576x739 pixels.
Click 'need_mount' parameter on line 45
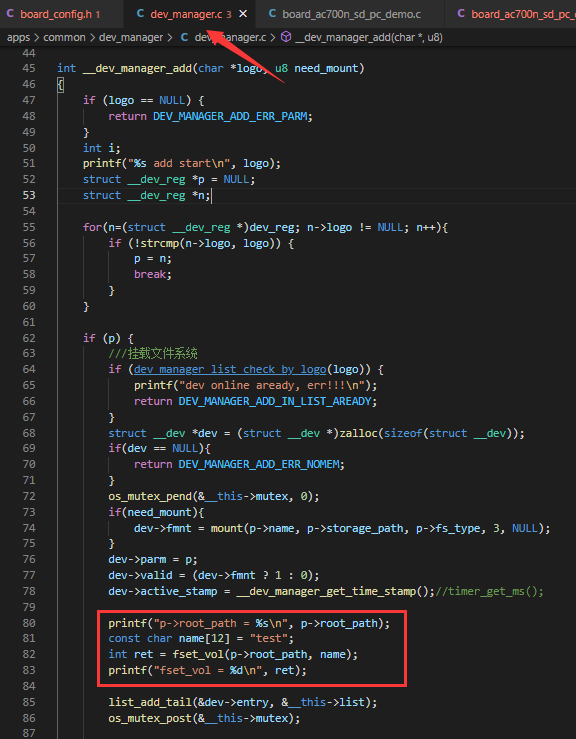(x=326, y=68)
